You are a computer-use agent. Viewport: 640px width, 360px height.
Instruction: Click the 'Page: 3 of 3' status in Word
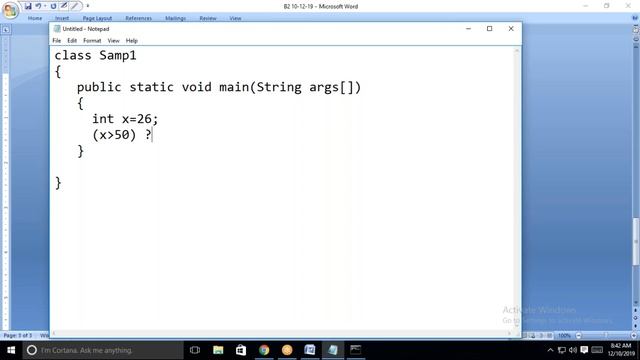pyautogui.click(x=17, y=336)
